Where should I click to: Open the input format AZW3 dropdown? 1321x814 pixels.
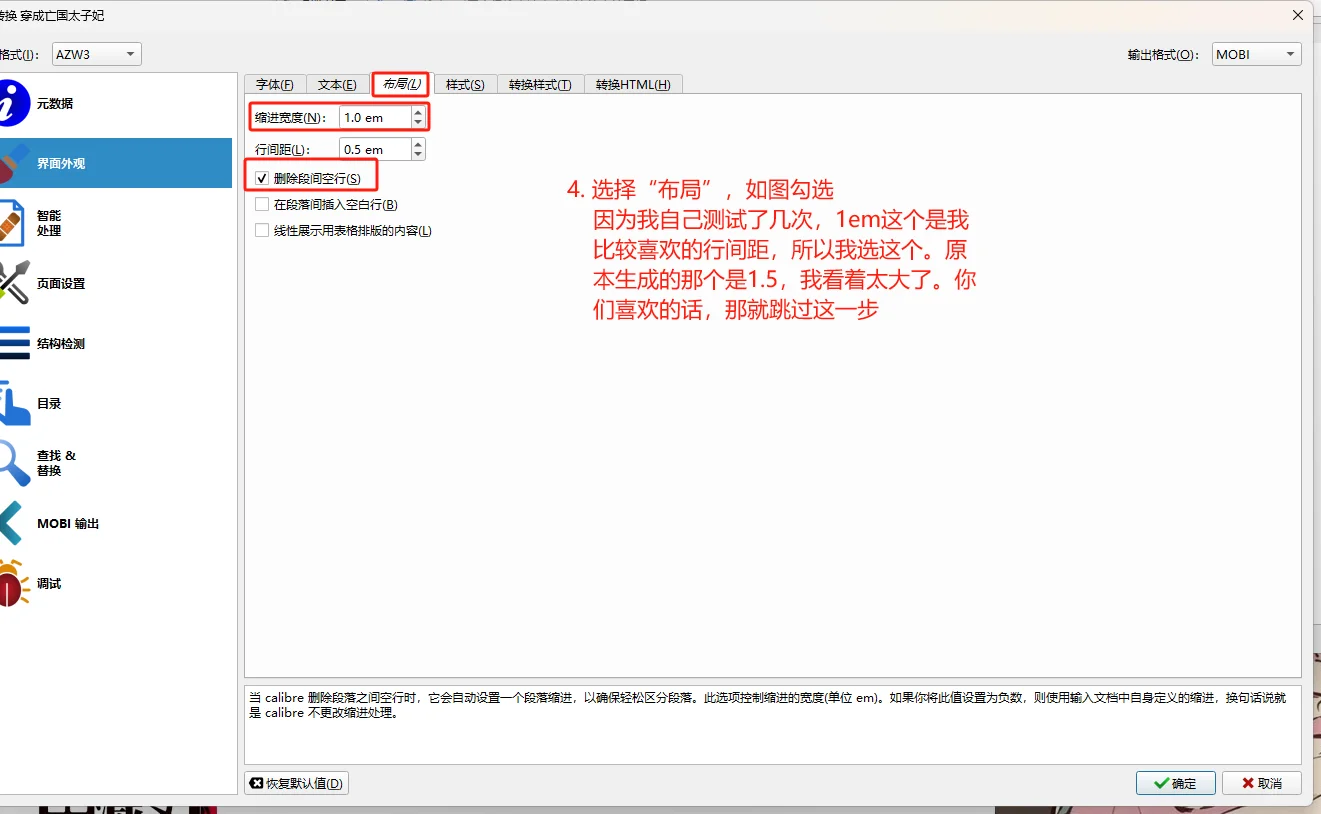[x=96, y=54]
